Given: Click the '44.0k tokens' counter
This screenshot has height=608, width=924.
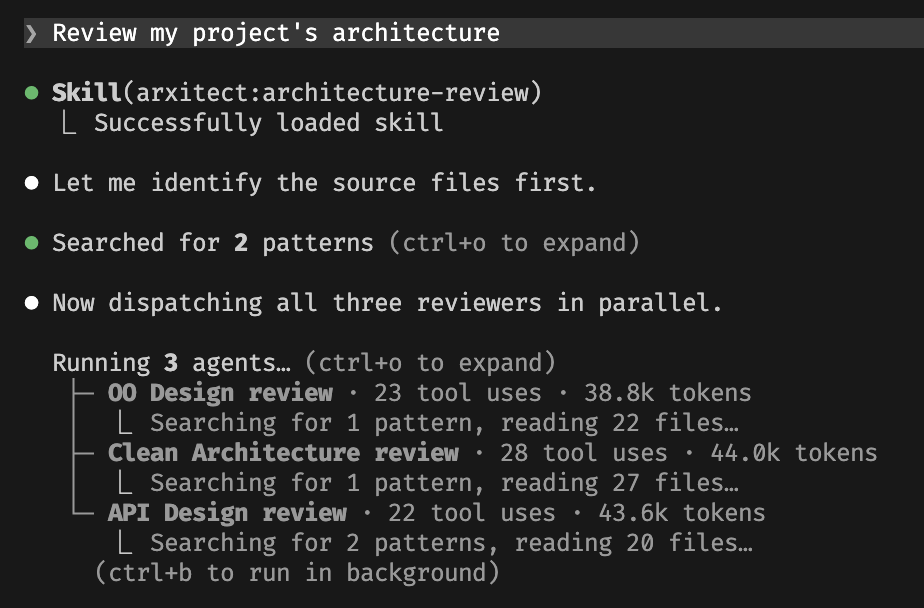Looking at the screenshot, I should click(794, 453).
